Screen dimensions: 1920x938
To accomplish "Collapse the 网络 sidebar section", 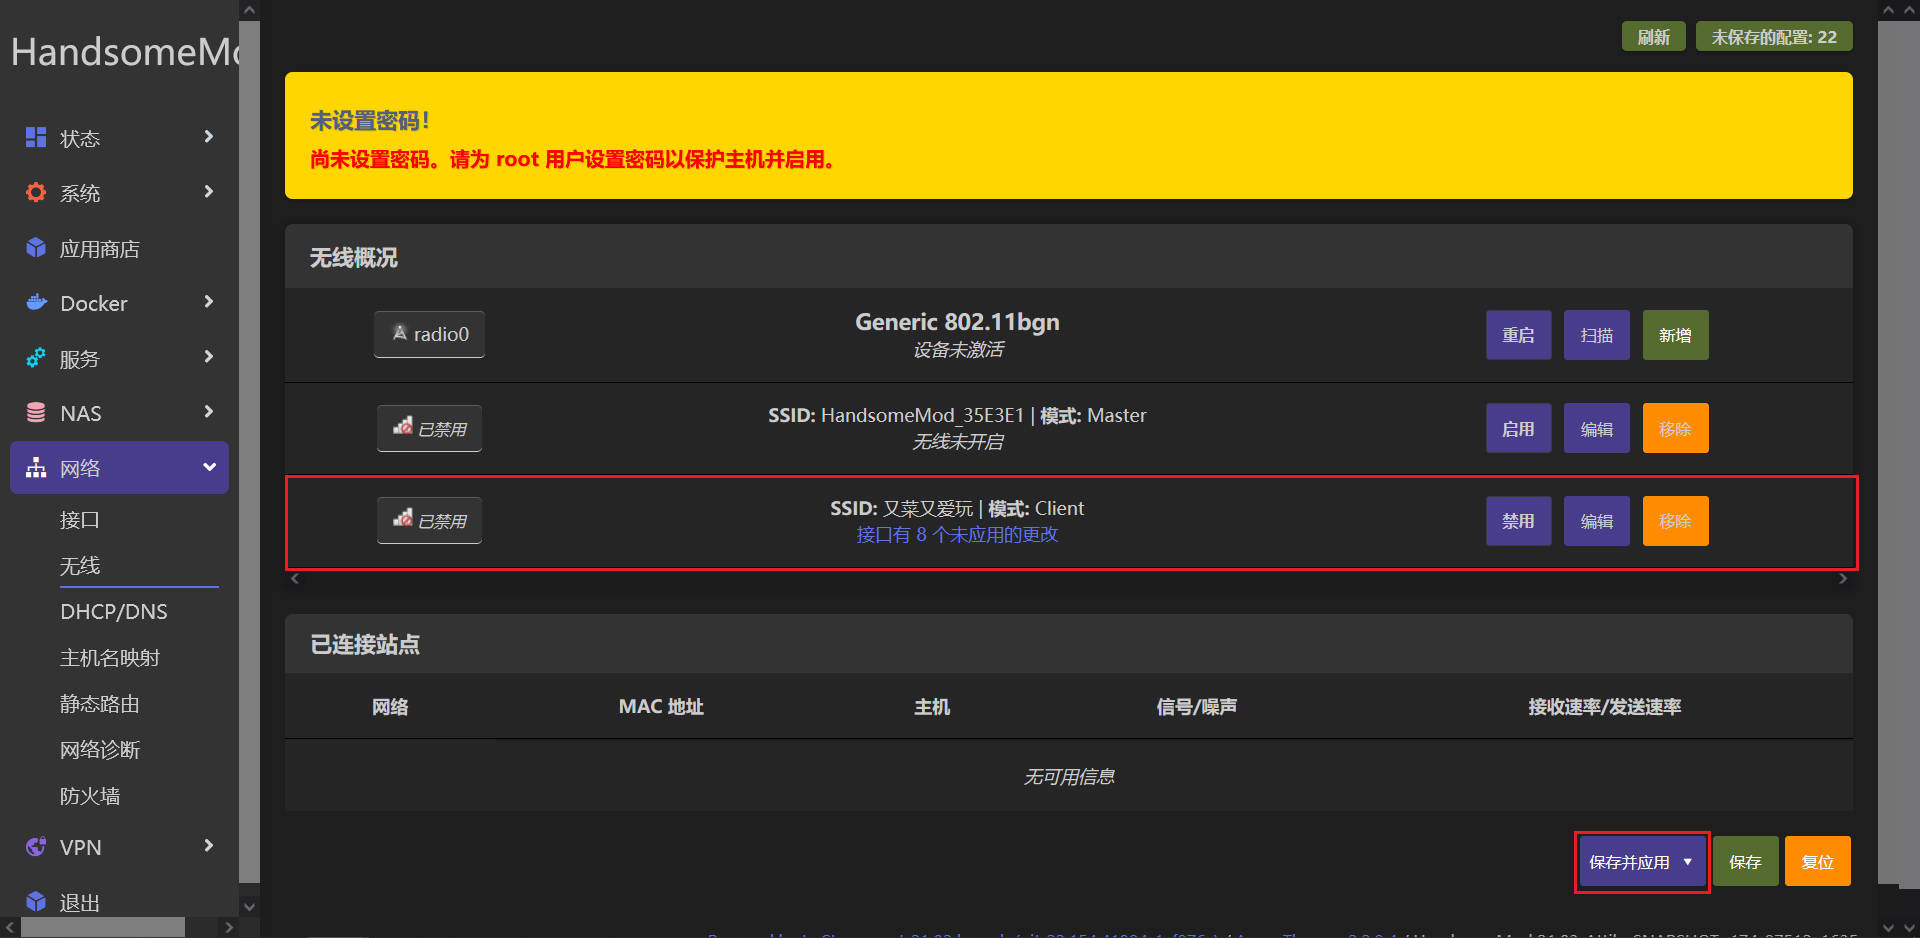I will coord(209,467).
